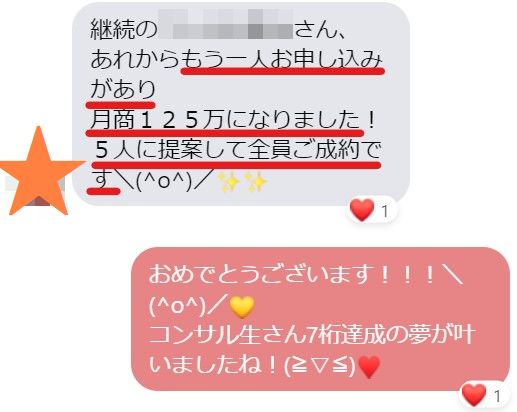Click the yellow heart emoji in the reply
This screenshot has height=412, width=517.
coord(242,307)
